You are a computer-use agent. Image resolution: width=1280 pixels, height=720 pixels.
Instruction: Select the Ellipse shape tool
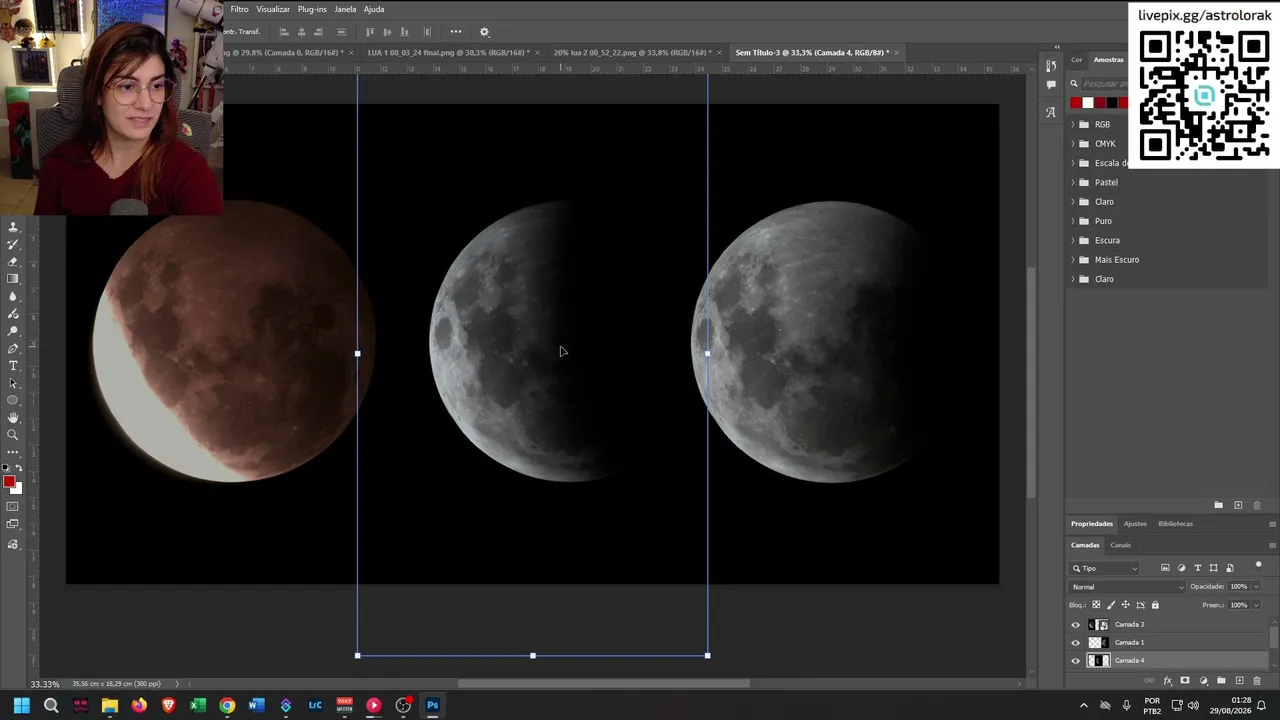pyautogui.click(x=13, y=400)
